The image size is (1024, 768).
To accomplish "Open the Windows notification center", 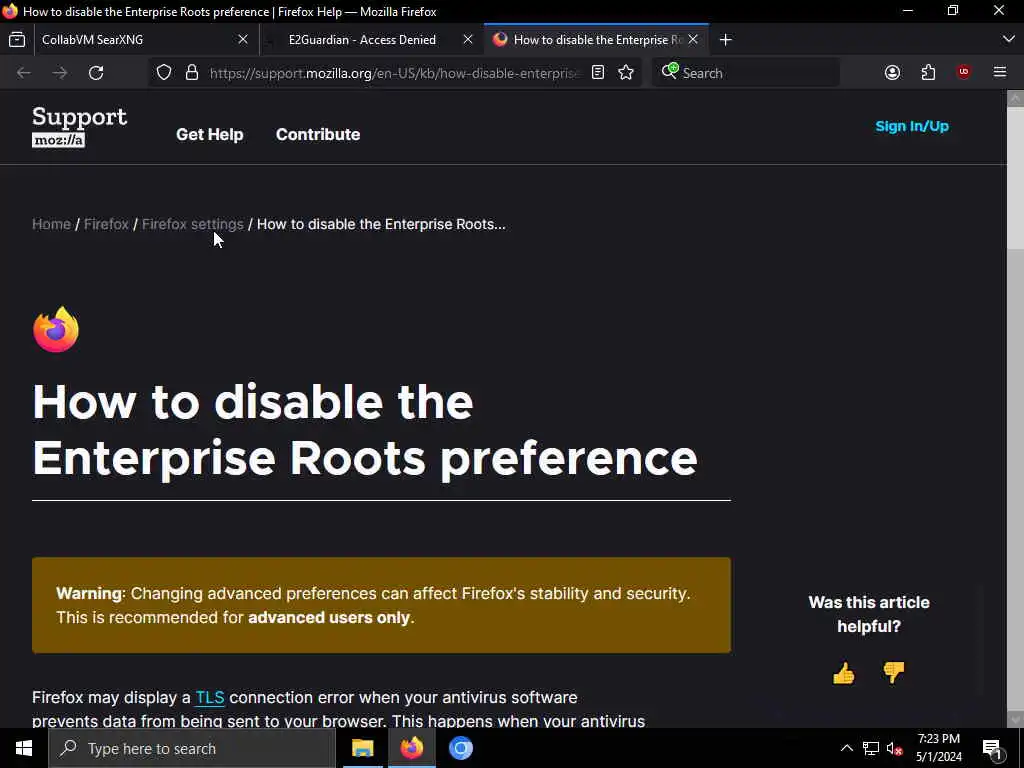I will [992, 748].
